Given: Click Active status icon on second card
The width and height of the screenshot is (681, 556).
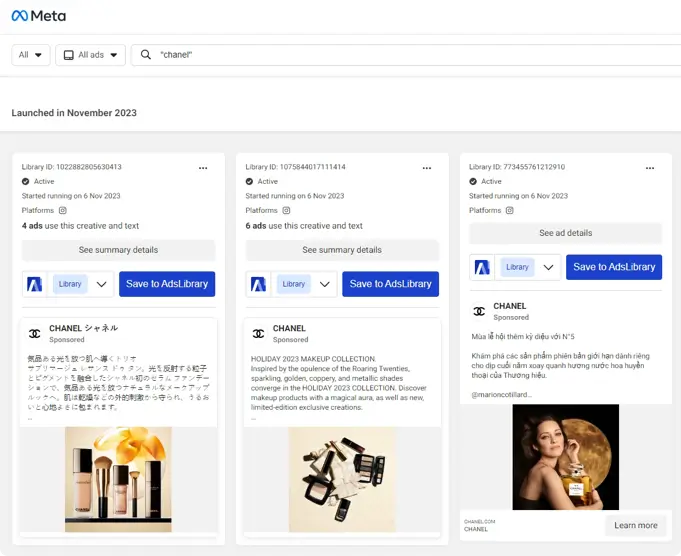Looking at the screenshot, I should (x=249, y=182).
